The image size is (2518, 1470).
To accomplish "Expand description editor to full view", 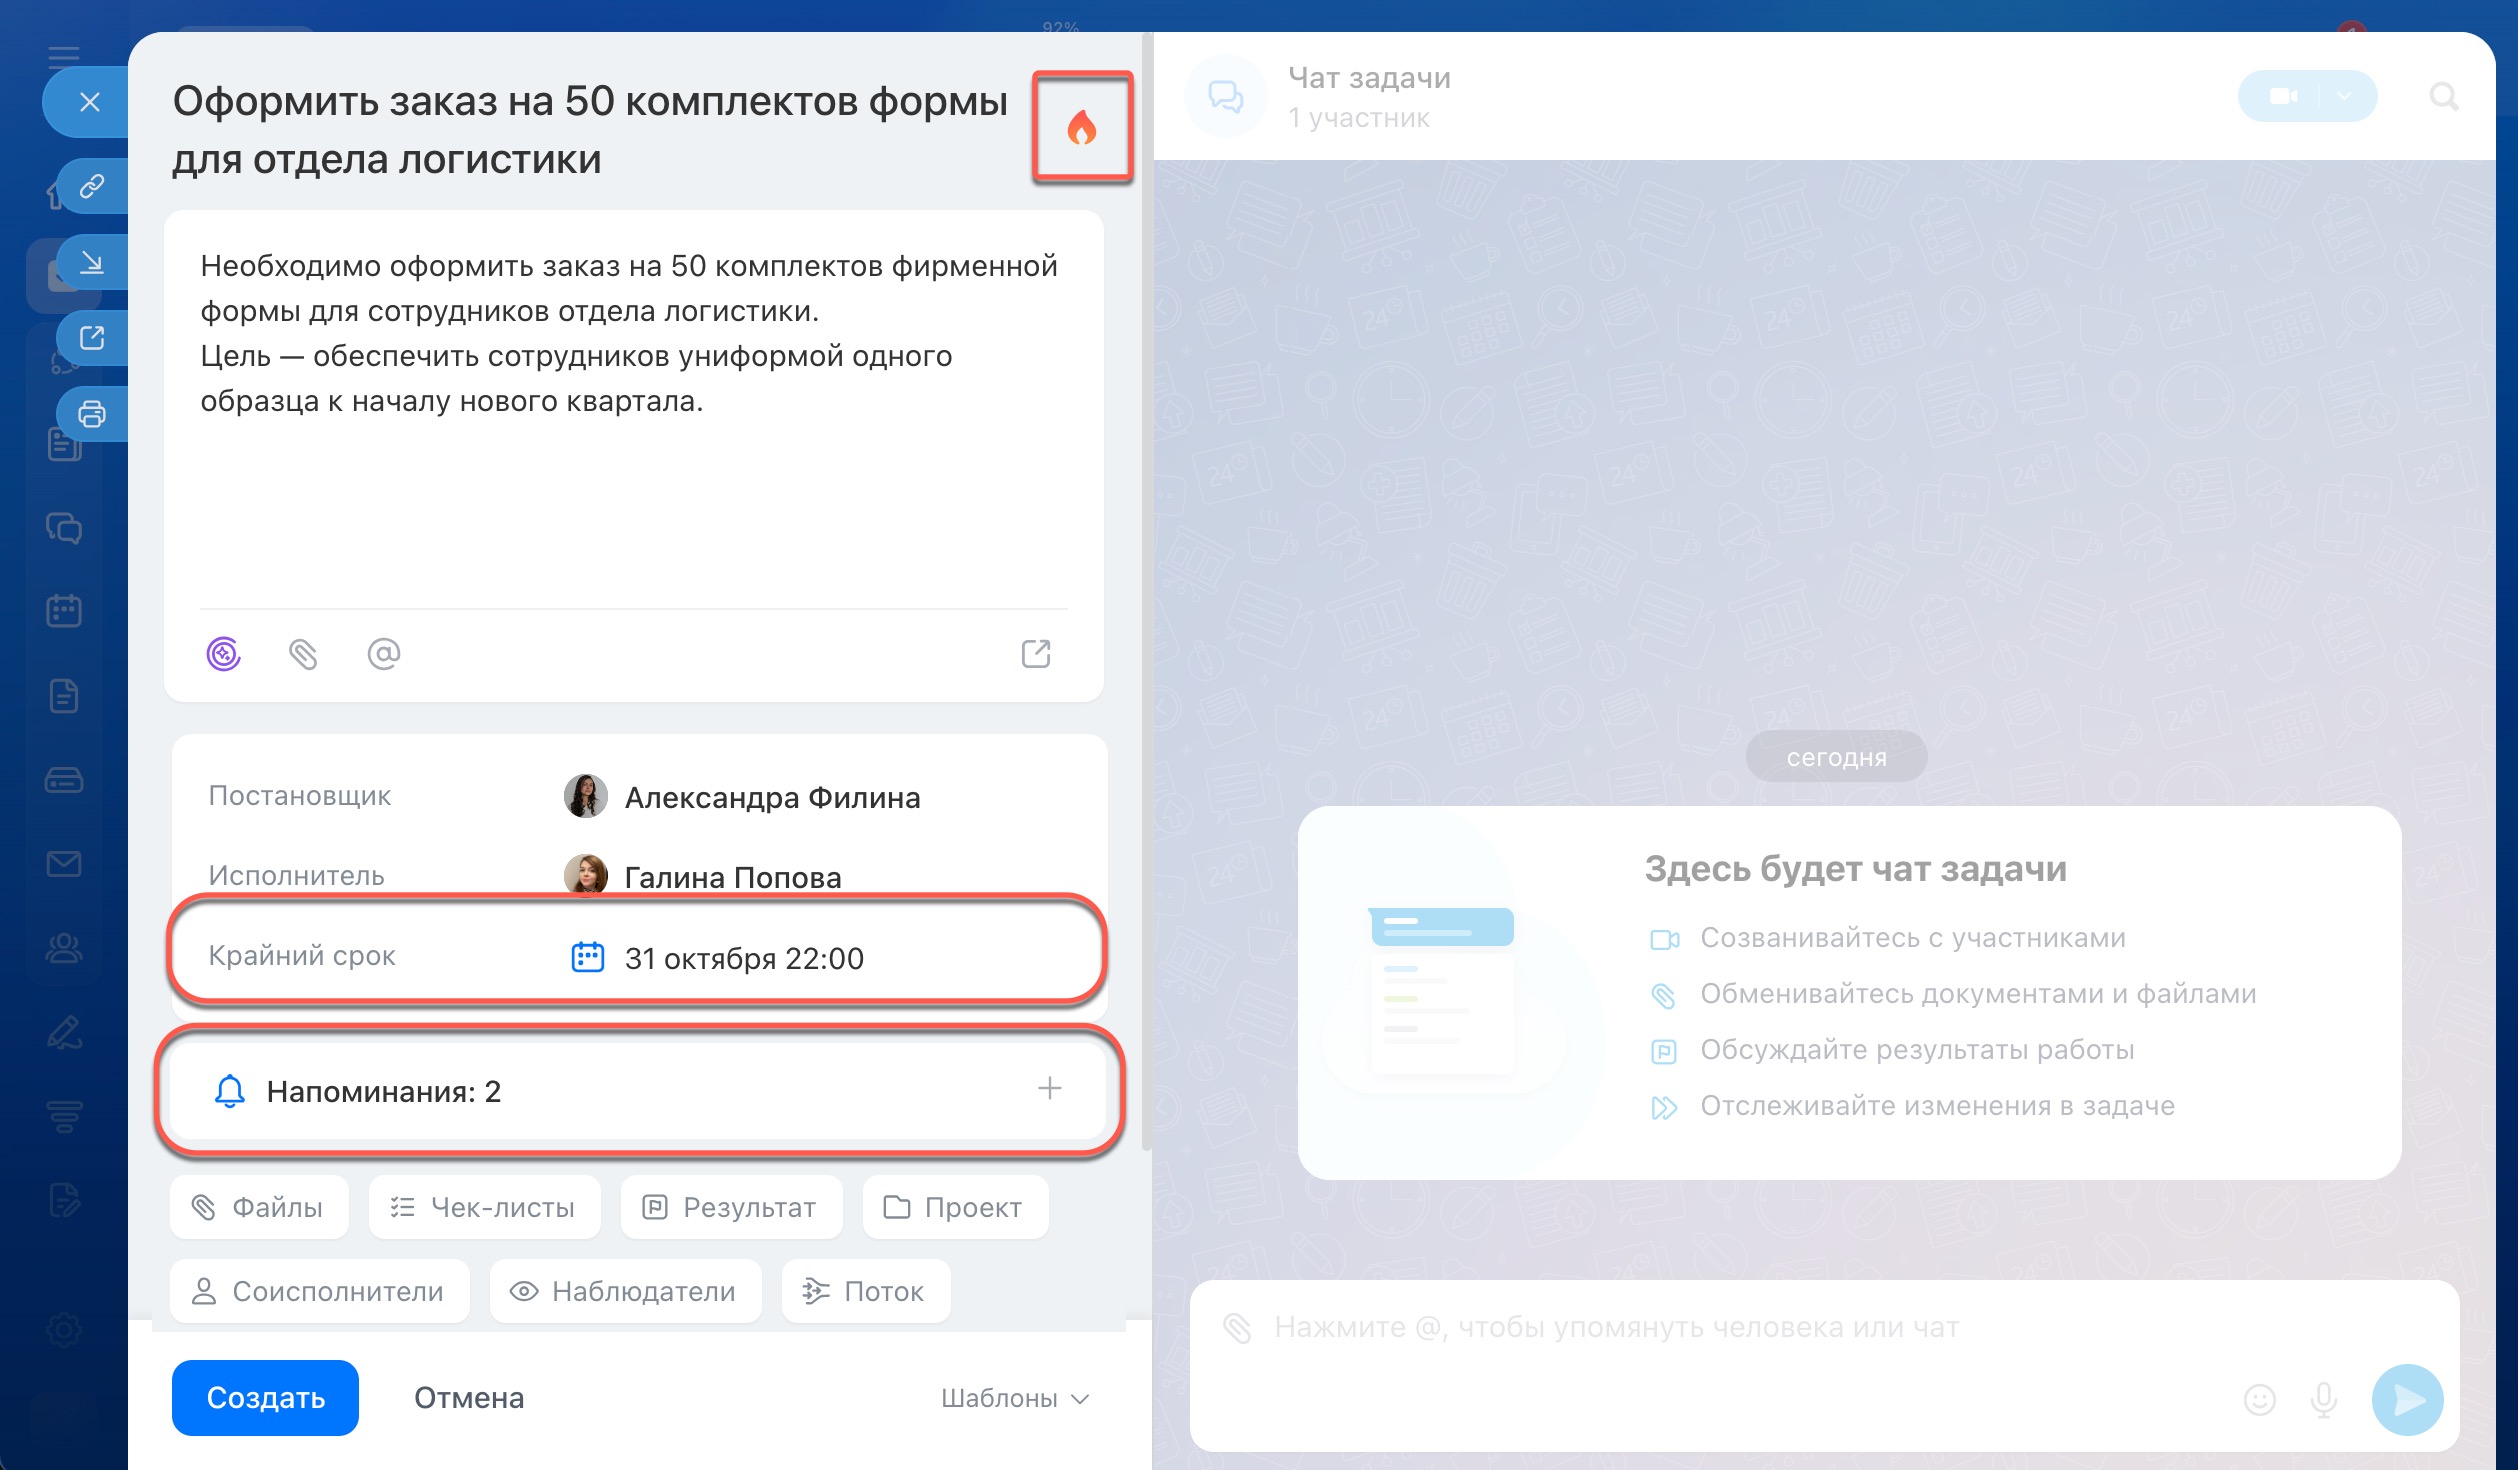I will [1035, 654].
